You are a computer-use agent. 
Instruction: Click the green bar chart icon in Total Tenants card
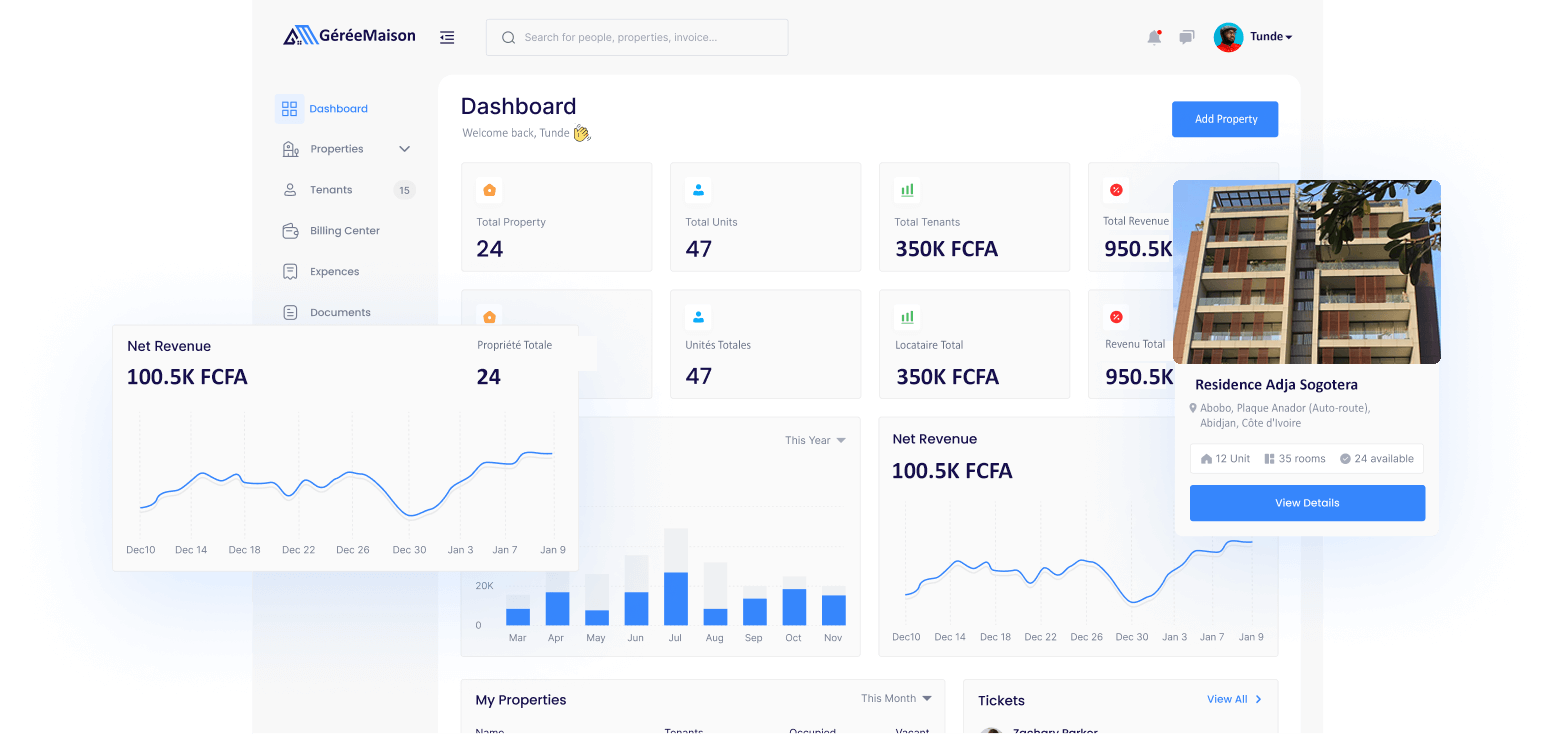[907, 190]
